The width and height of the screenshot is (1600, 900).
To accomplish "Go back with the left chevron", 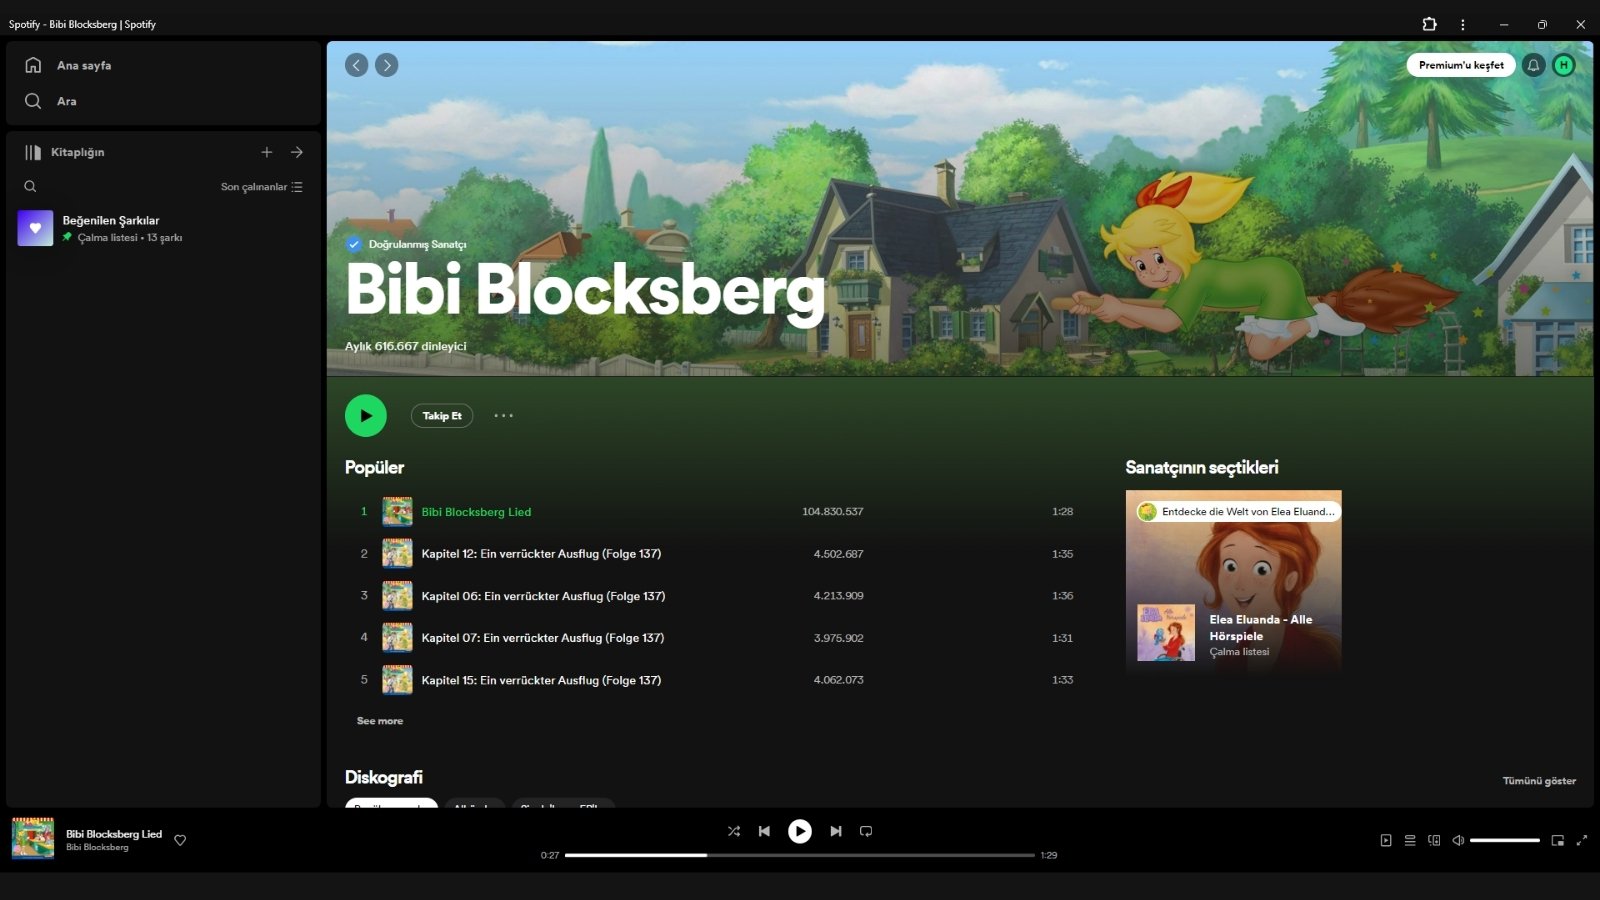I will tap(356, 65).
